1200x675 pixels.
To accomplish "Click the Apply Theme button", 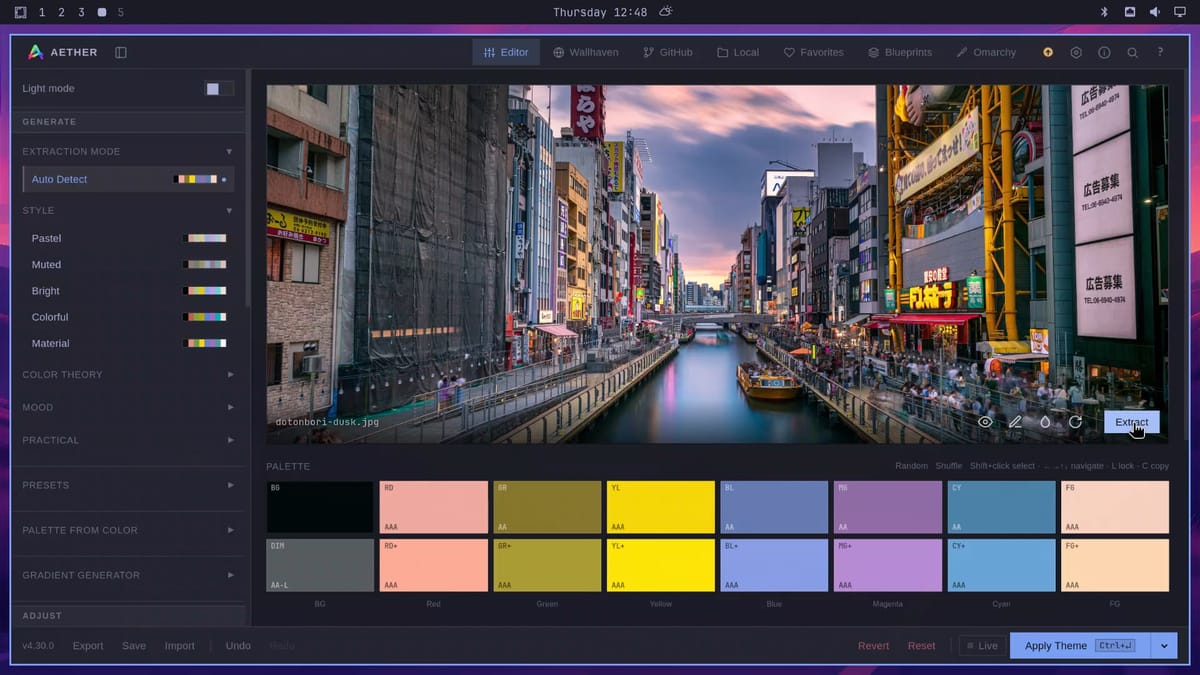I will point(1080,646).
